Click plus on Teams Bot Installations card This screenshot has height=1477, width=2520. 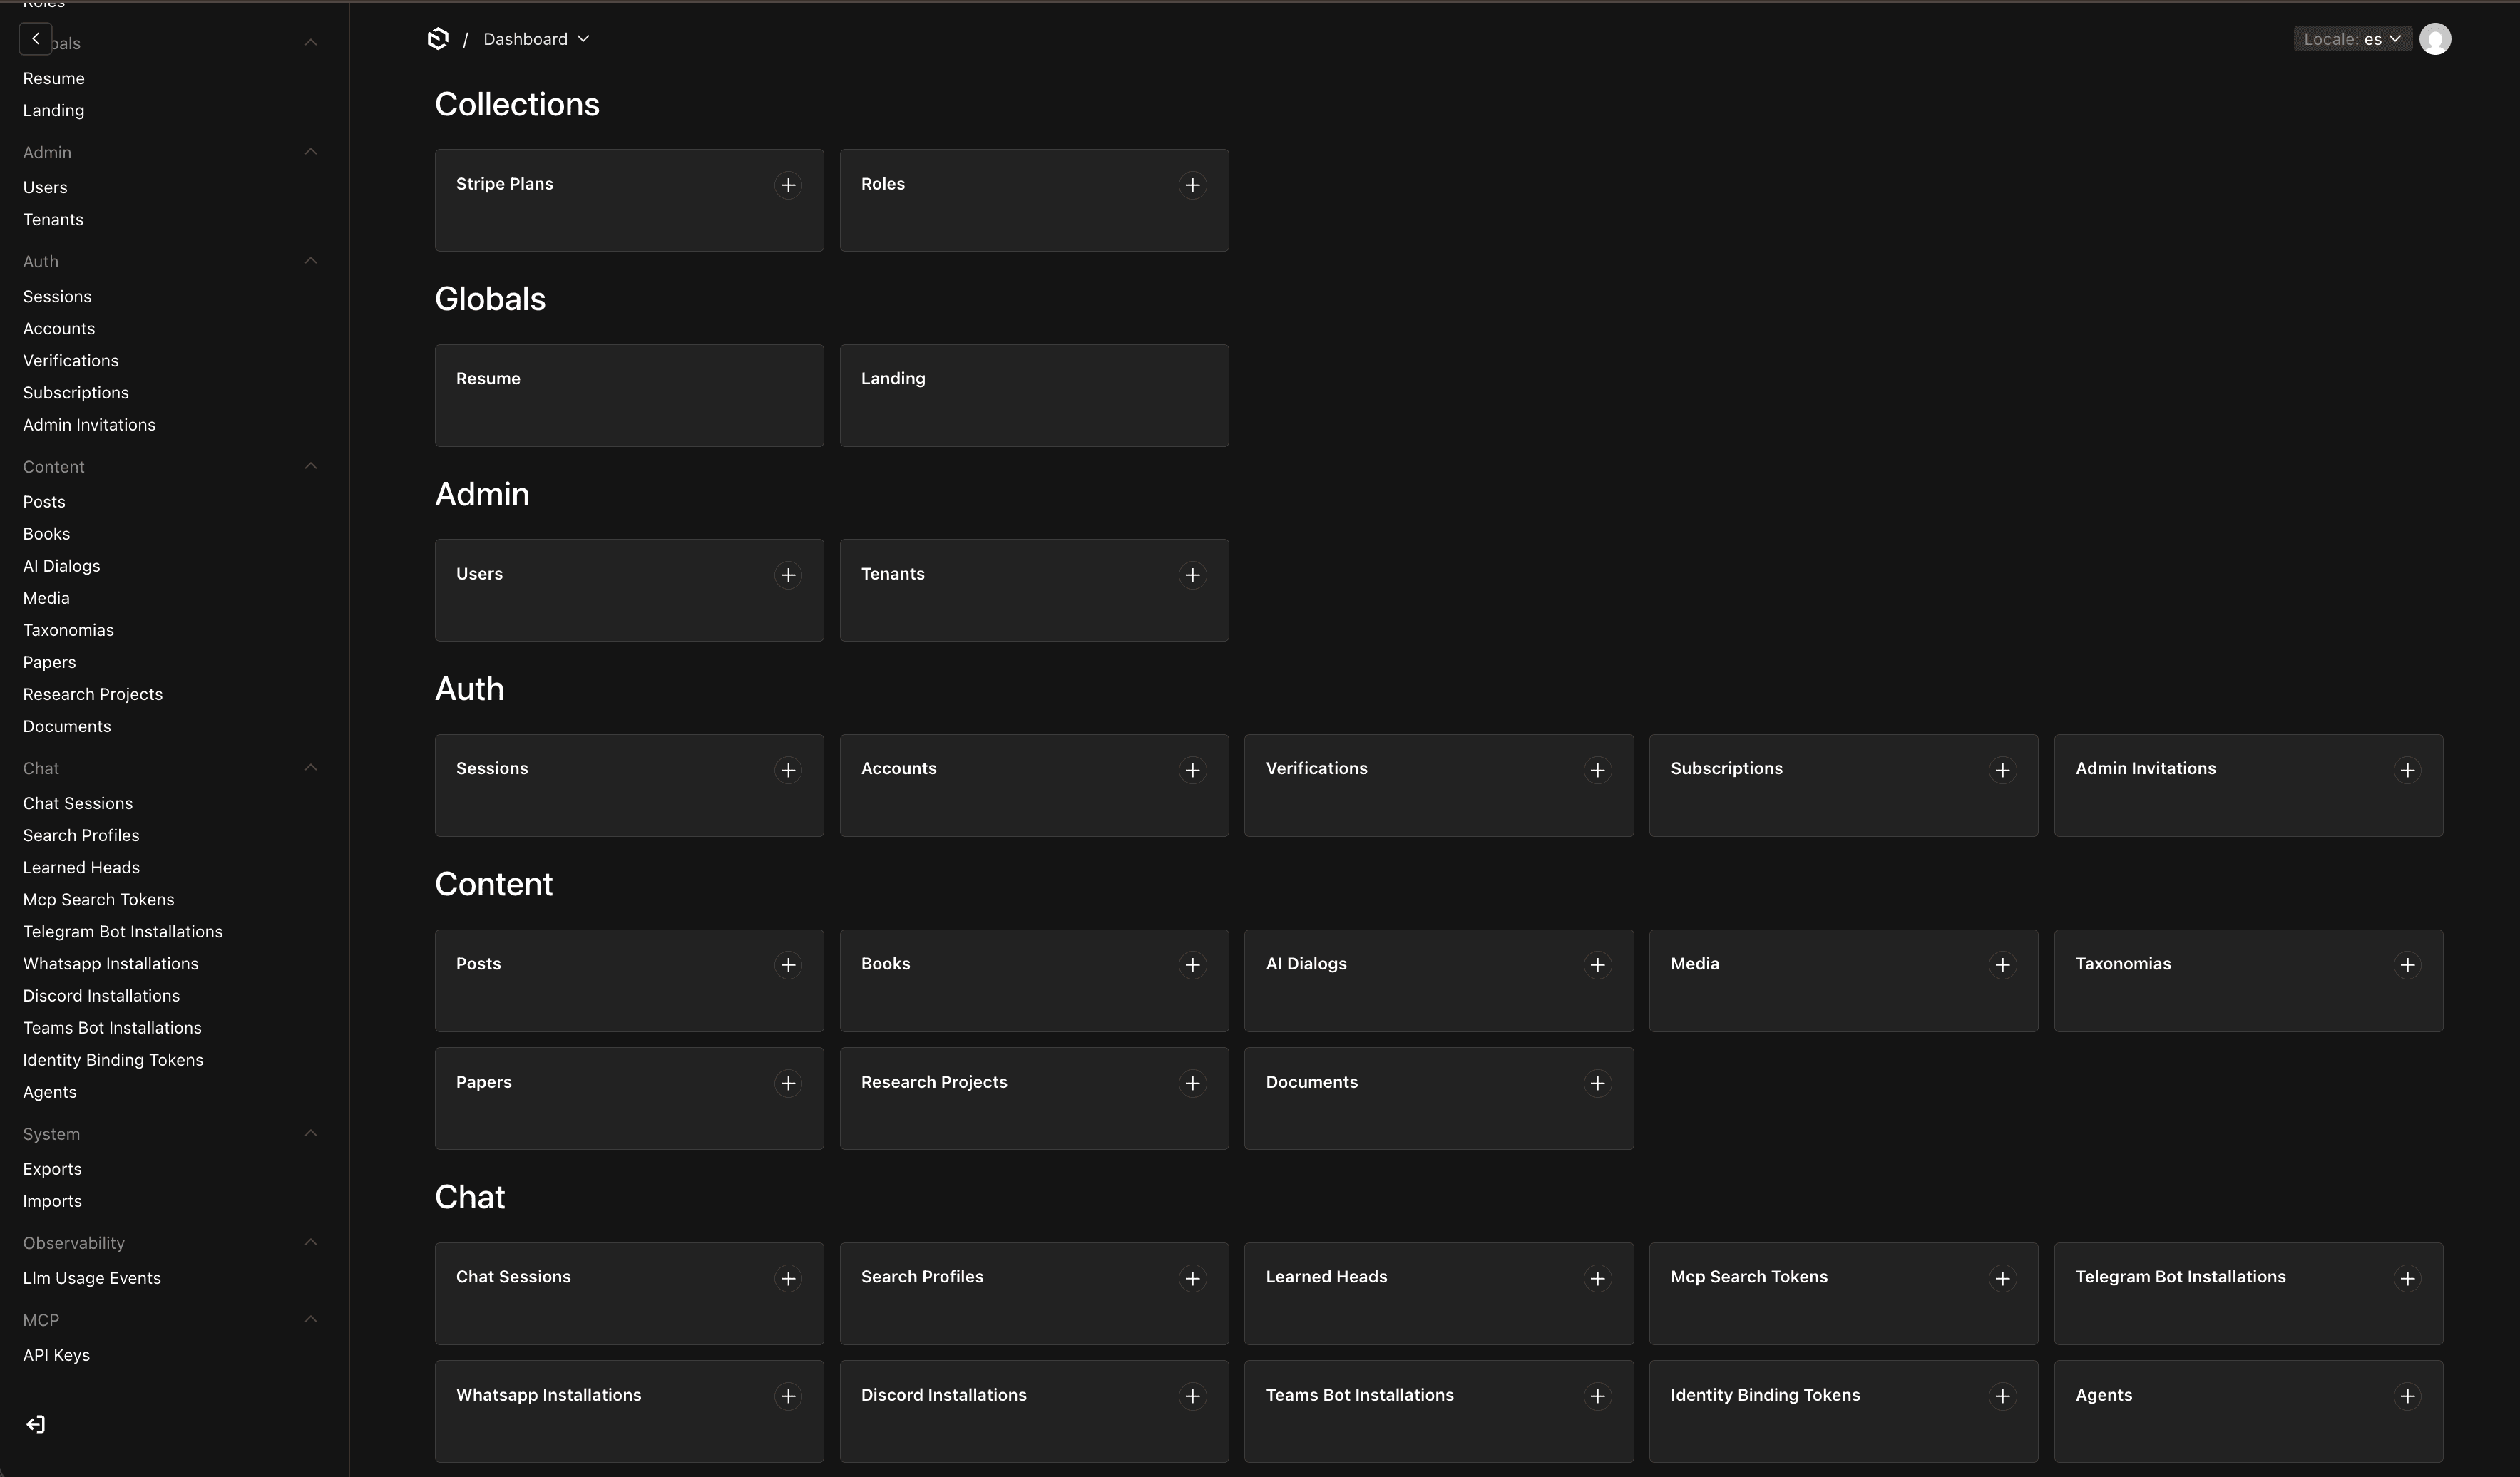click(1597, 1396)
